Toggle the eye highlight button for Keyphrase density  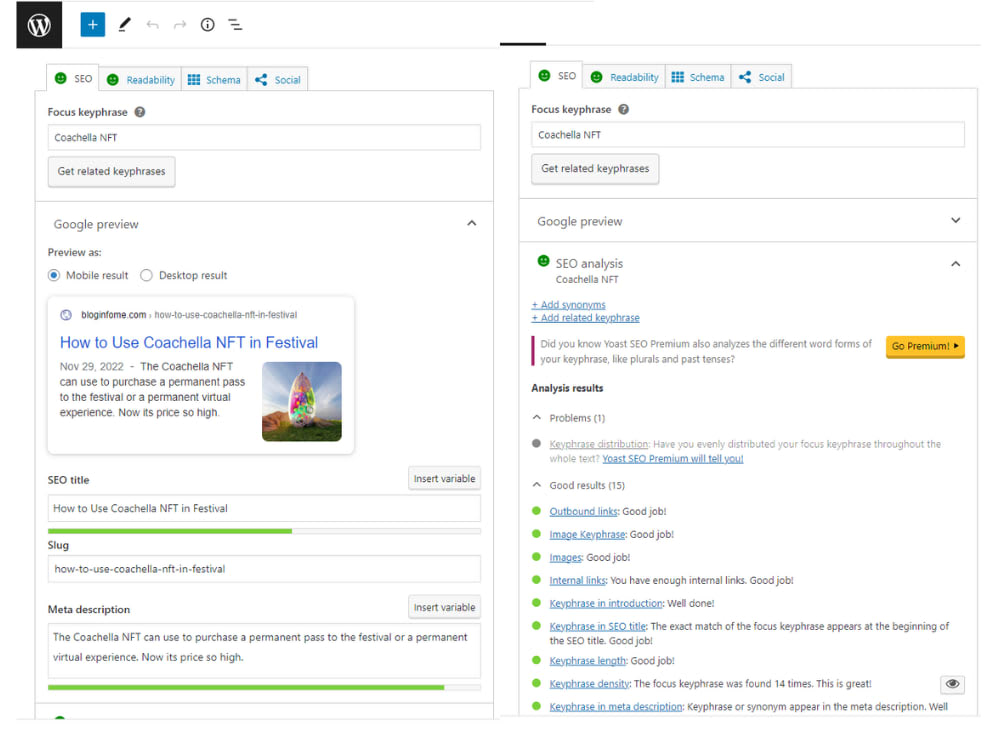point(952,684)
